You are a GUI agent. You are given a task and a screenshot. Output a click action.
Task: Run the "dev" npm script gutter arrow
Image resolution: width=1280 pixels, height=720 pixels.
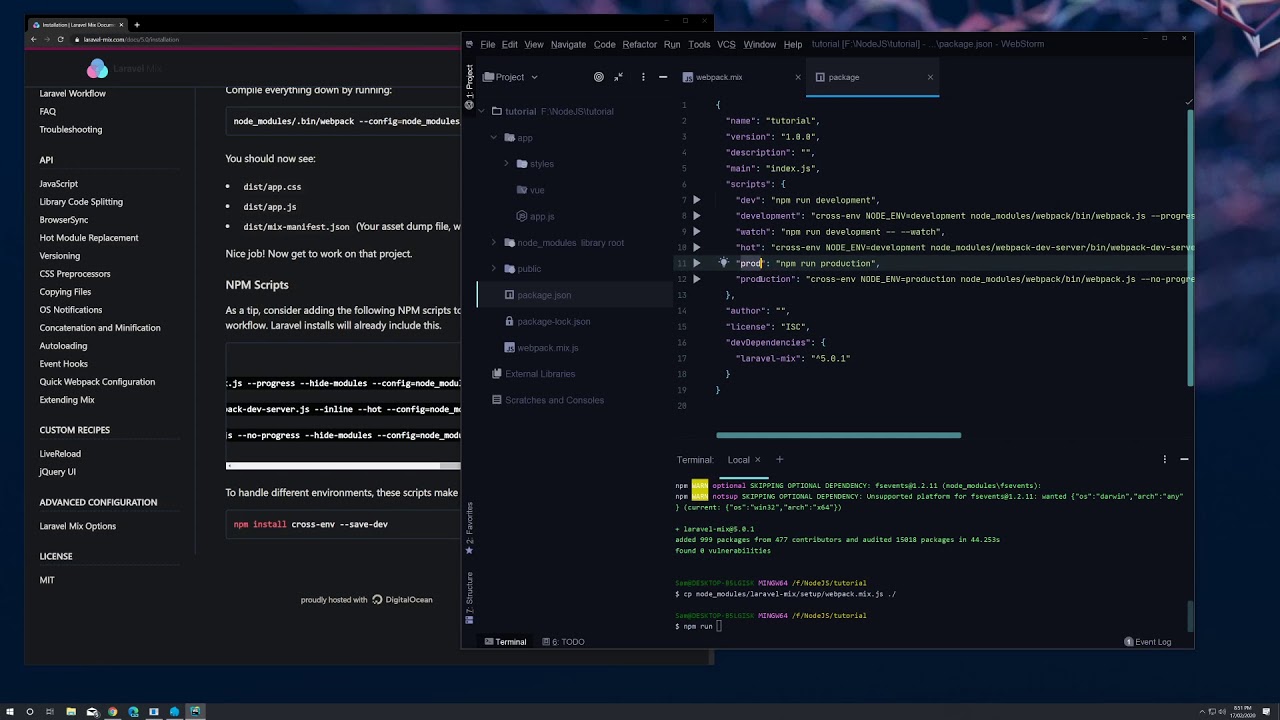697,200
